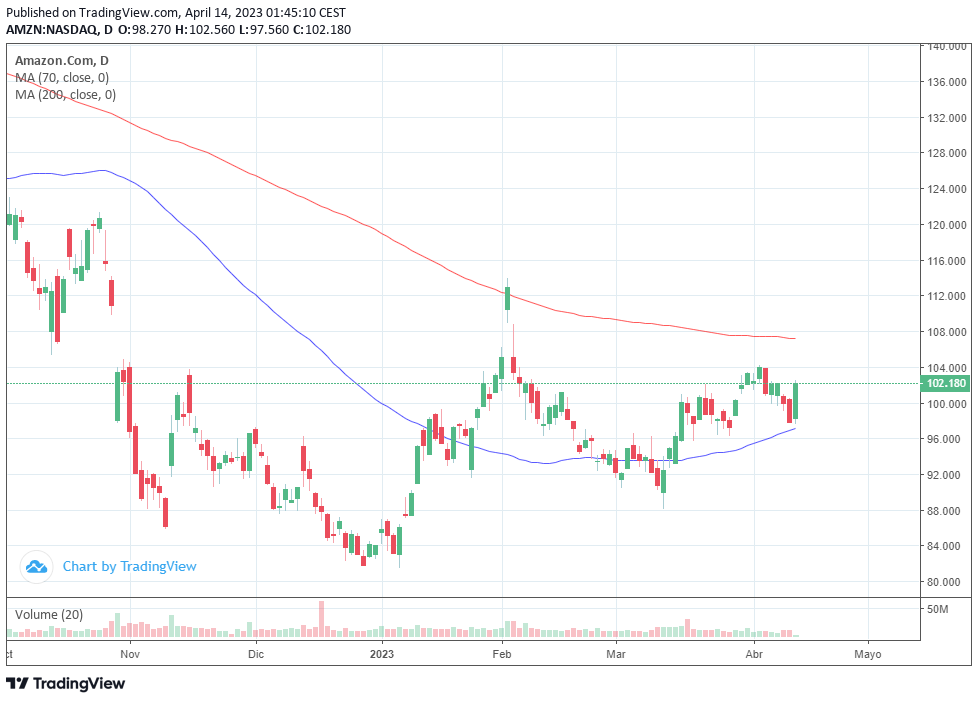The image size is (978, 702).
Task: Click the H:102.560 high value in header
Action: coord(205,29)
